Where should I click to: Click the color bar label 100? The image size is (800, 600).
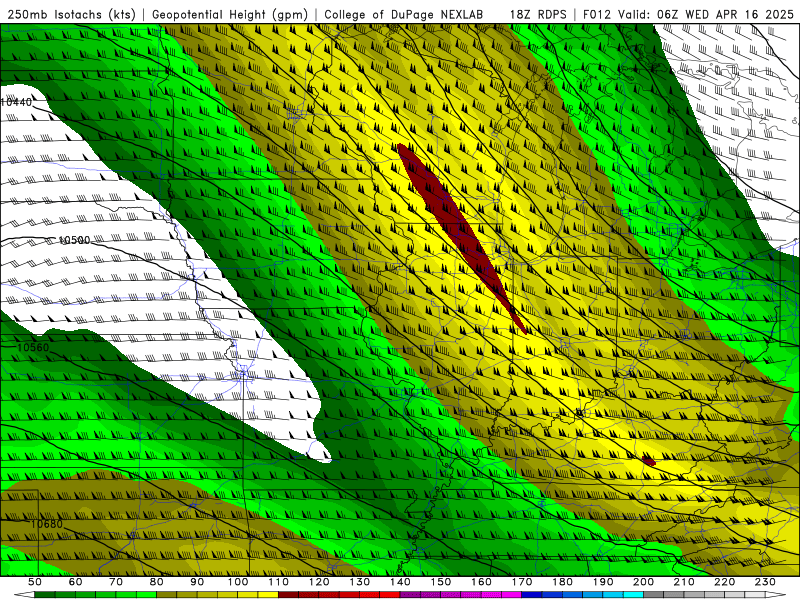pos(238,582)
